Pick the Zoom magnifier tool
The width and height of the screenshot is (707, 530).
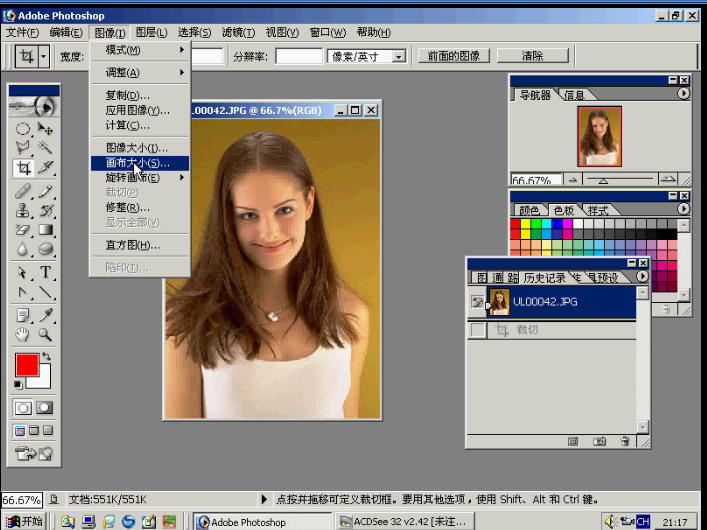pyautogui.click(x=46, y=335)
